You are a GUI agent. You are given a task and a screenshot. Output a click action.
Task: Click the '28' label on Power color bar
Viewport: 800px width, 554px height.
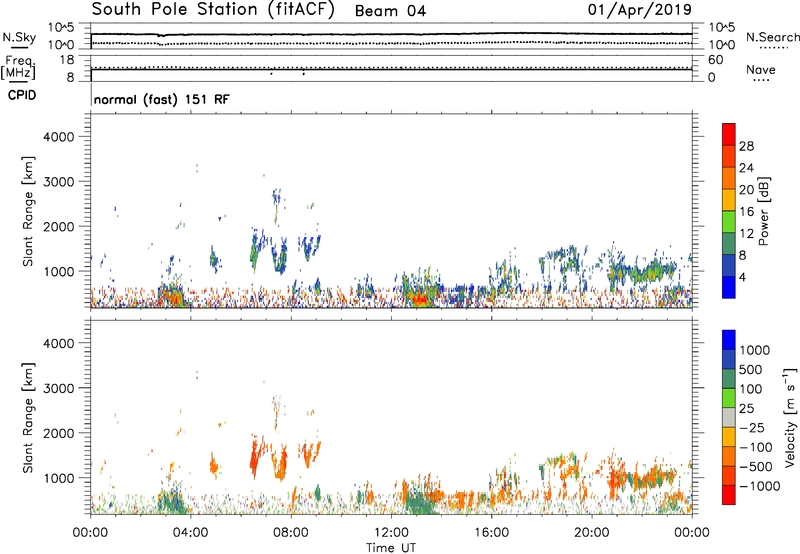[x=746, y=146]
